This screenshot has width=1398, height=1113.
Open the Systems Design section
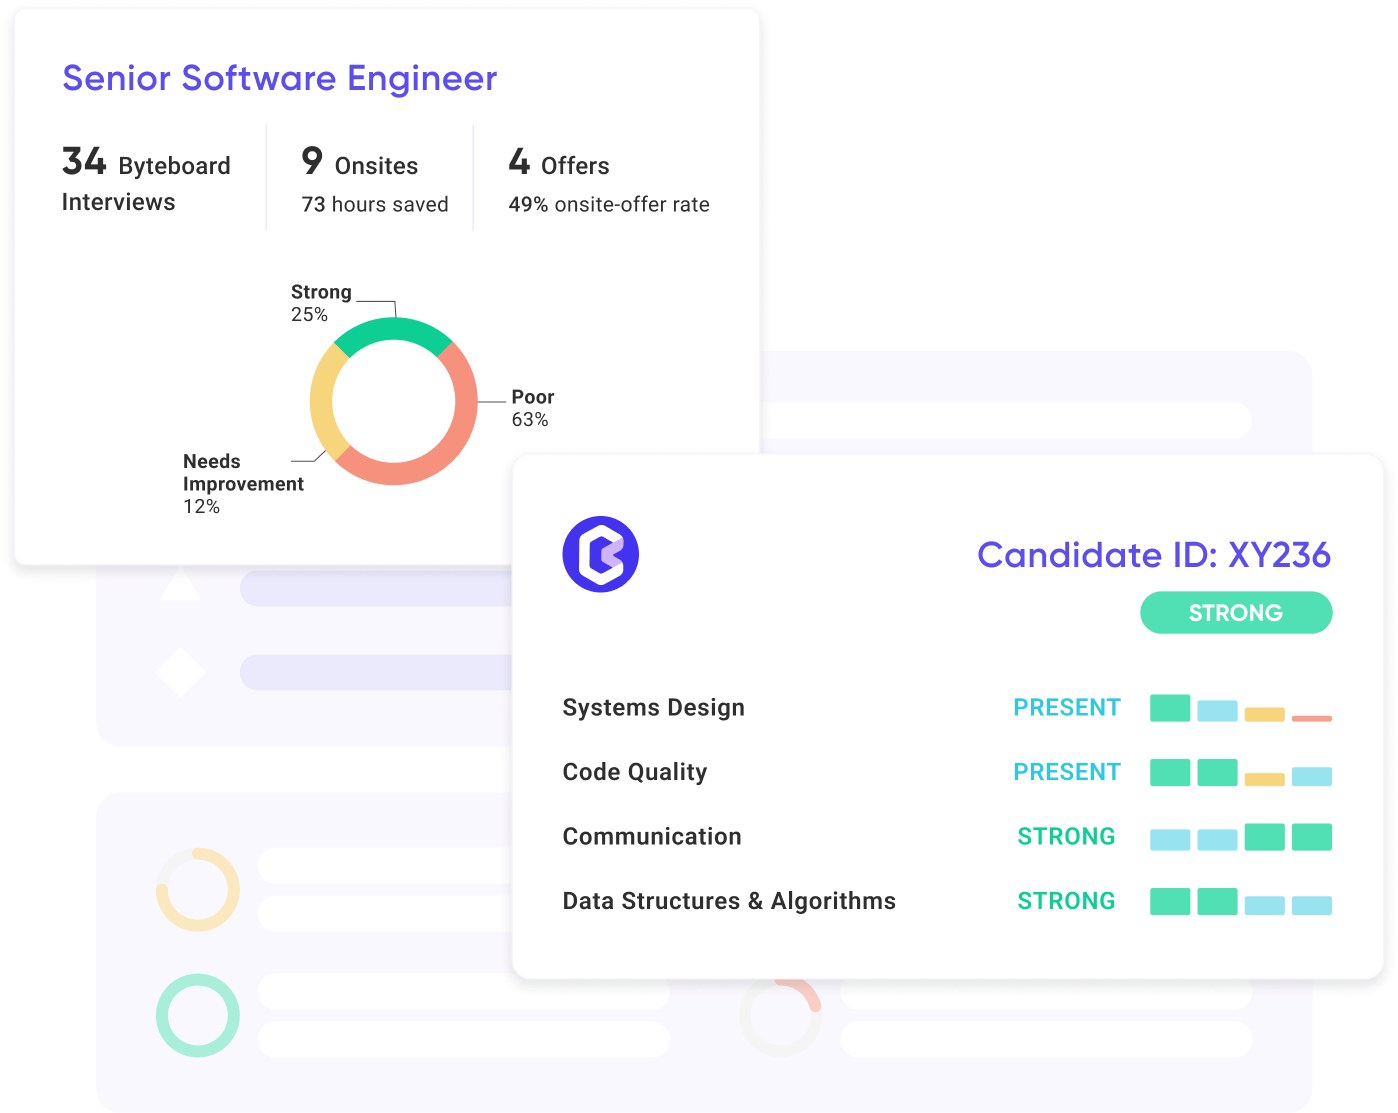point(653,707)
